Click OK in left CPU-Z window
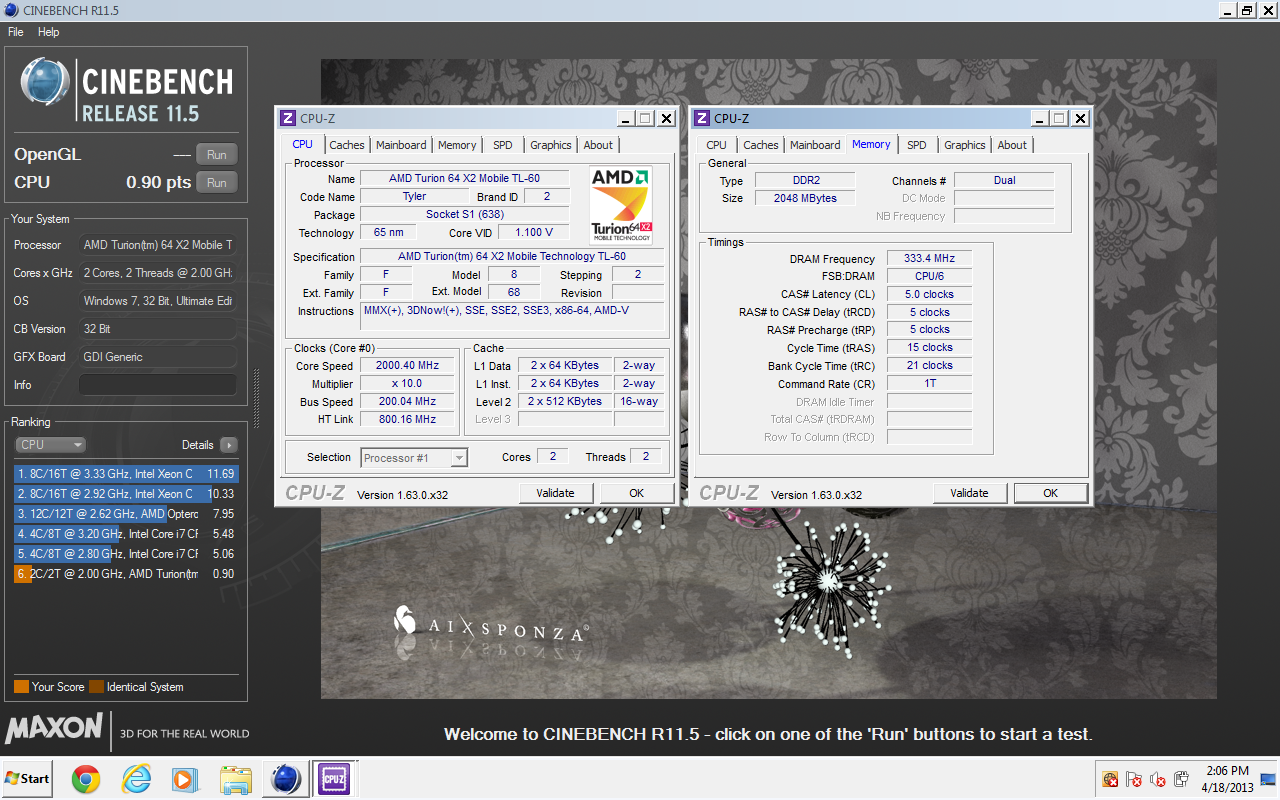 [637, 493]
